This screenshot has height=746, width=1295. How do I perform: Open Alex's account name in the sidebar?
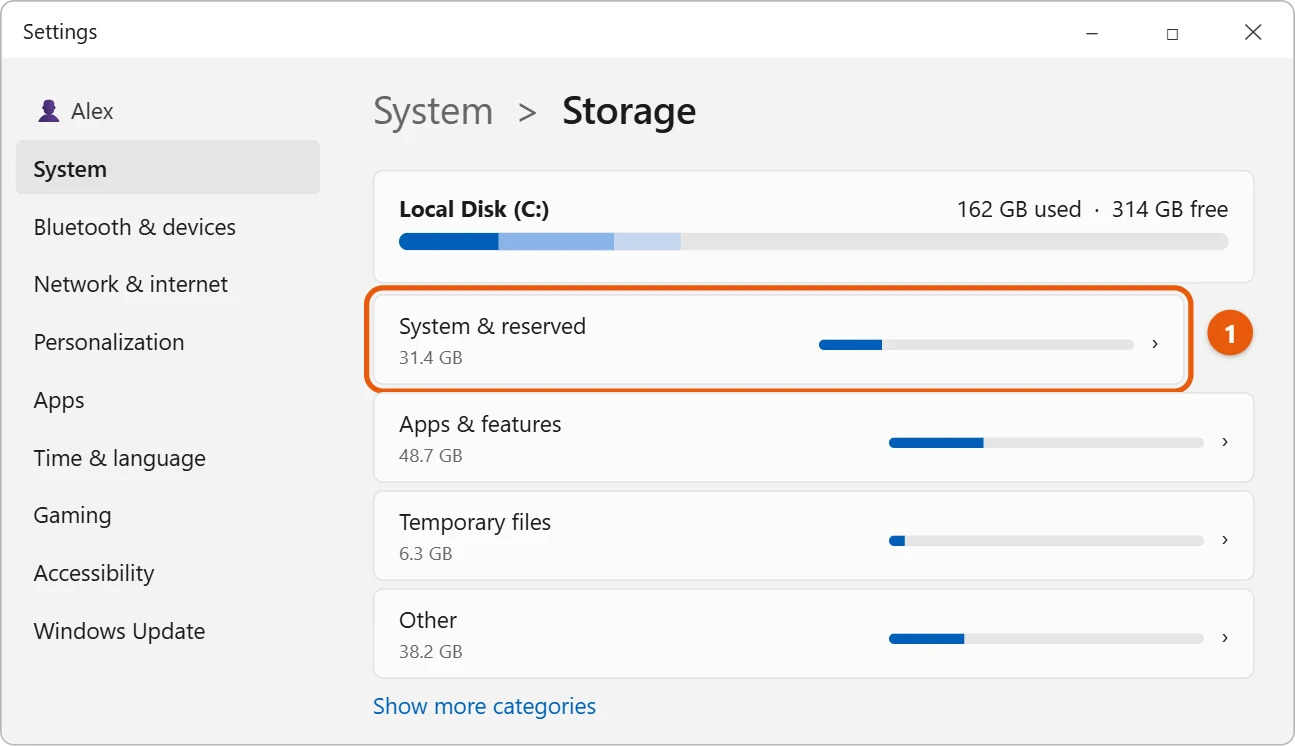(x=92, y=111)
